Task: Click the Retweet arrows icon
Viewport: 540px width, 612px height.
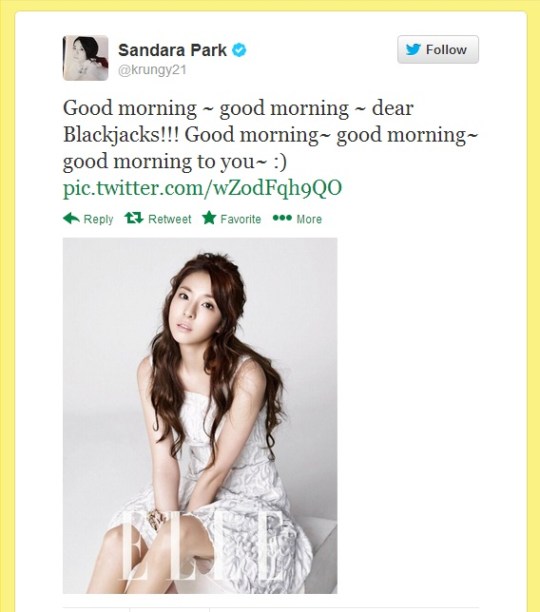Action: pyautogui.click(x=134, y=218)
